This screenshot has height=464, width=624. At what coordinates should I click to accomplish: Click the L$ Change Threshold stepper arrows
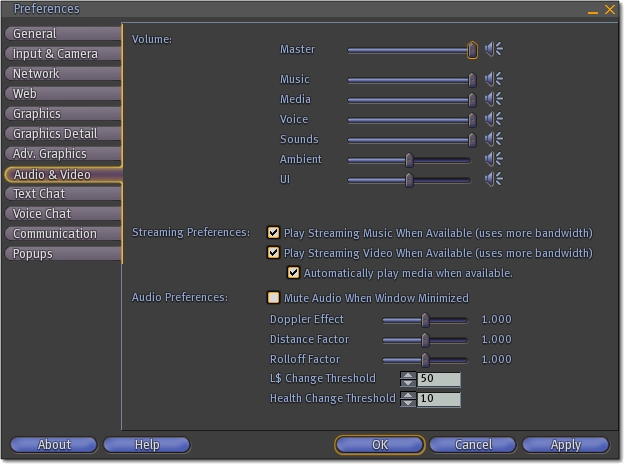[407, 379]
